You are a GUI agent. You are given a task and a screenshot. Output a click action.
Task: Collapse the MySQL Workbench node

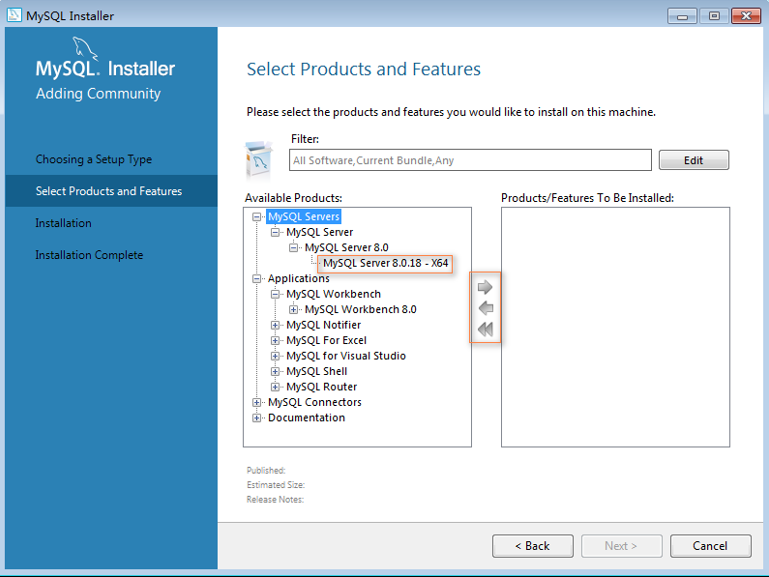(275, 294)
